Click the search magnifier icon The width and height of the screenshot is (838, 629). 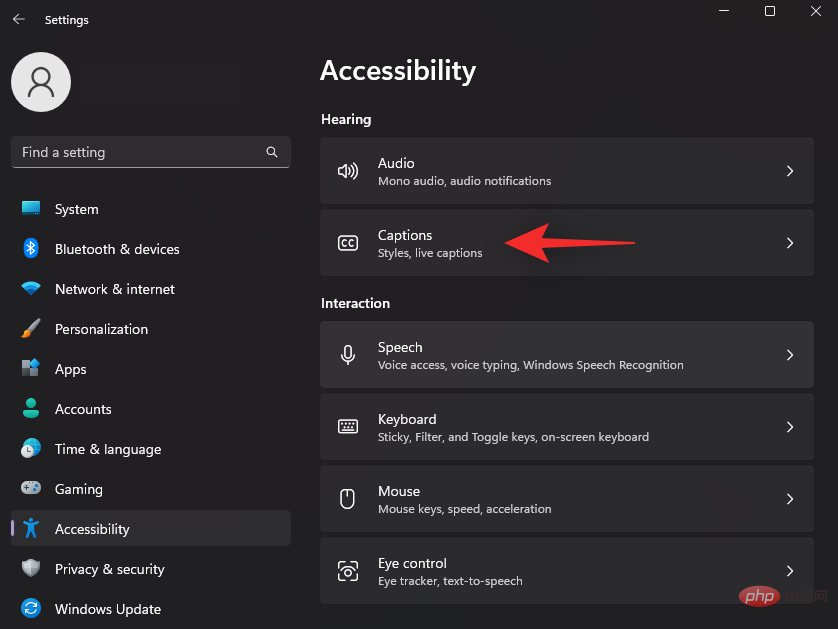click(271, 152)
